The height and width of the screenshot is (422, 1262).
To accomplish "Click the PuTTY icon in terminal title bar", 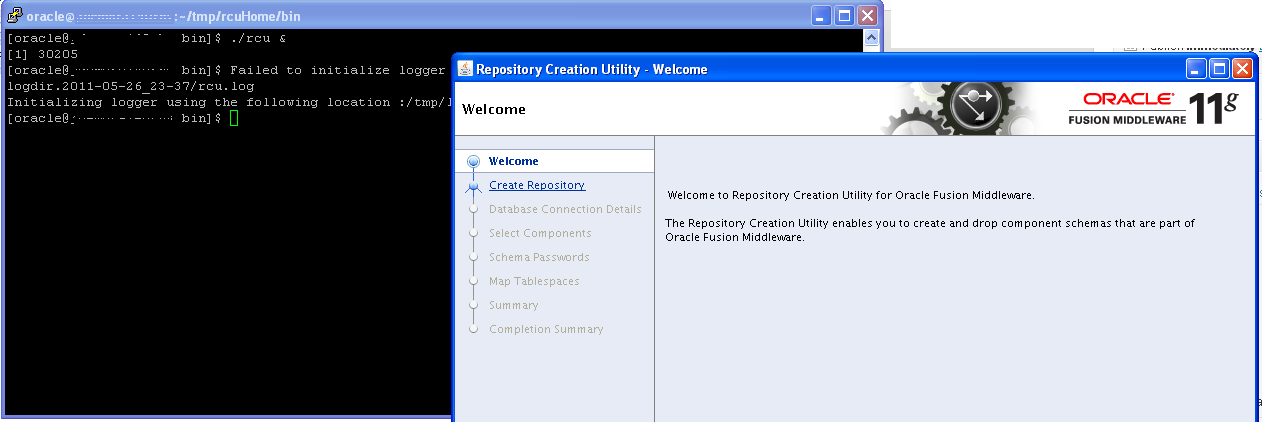I will pos(14,16).
